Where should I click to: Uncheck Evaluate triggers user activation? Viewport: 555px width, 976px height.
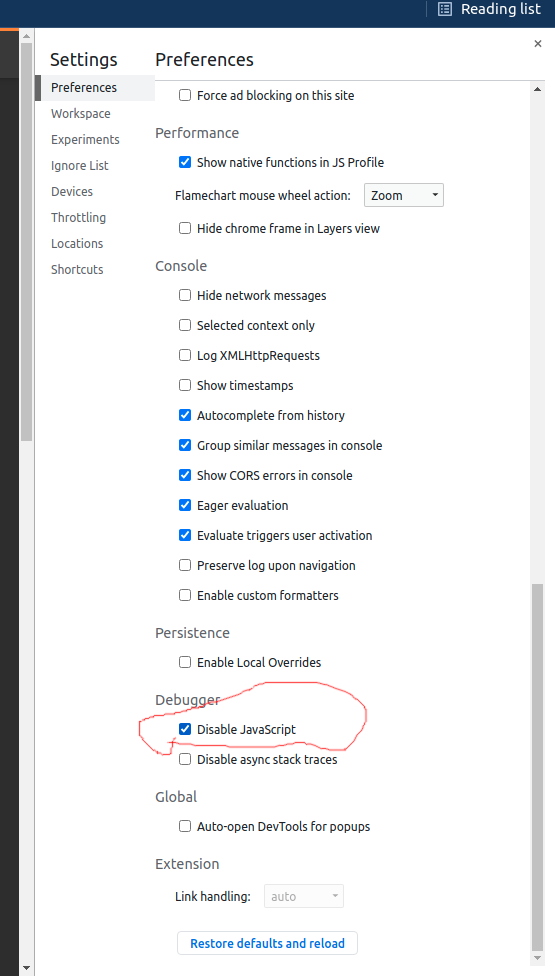(185, 535)
